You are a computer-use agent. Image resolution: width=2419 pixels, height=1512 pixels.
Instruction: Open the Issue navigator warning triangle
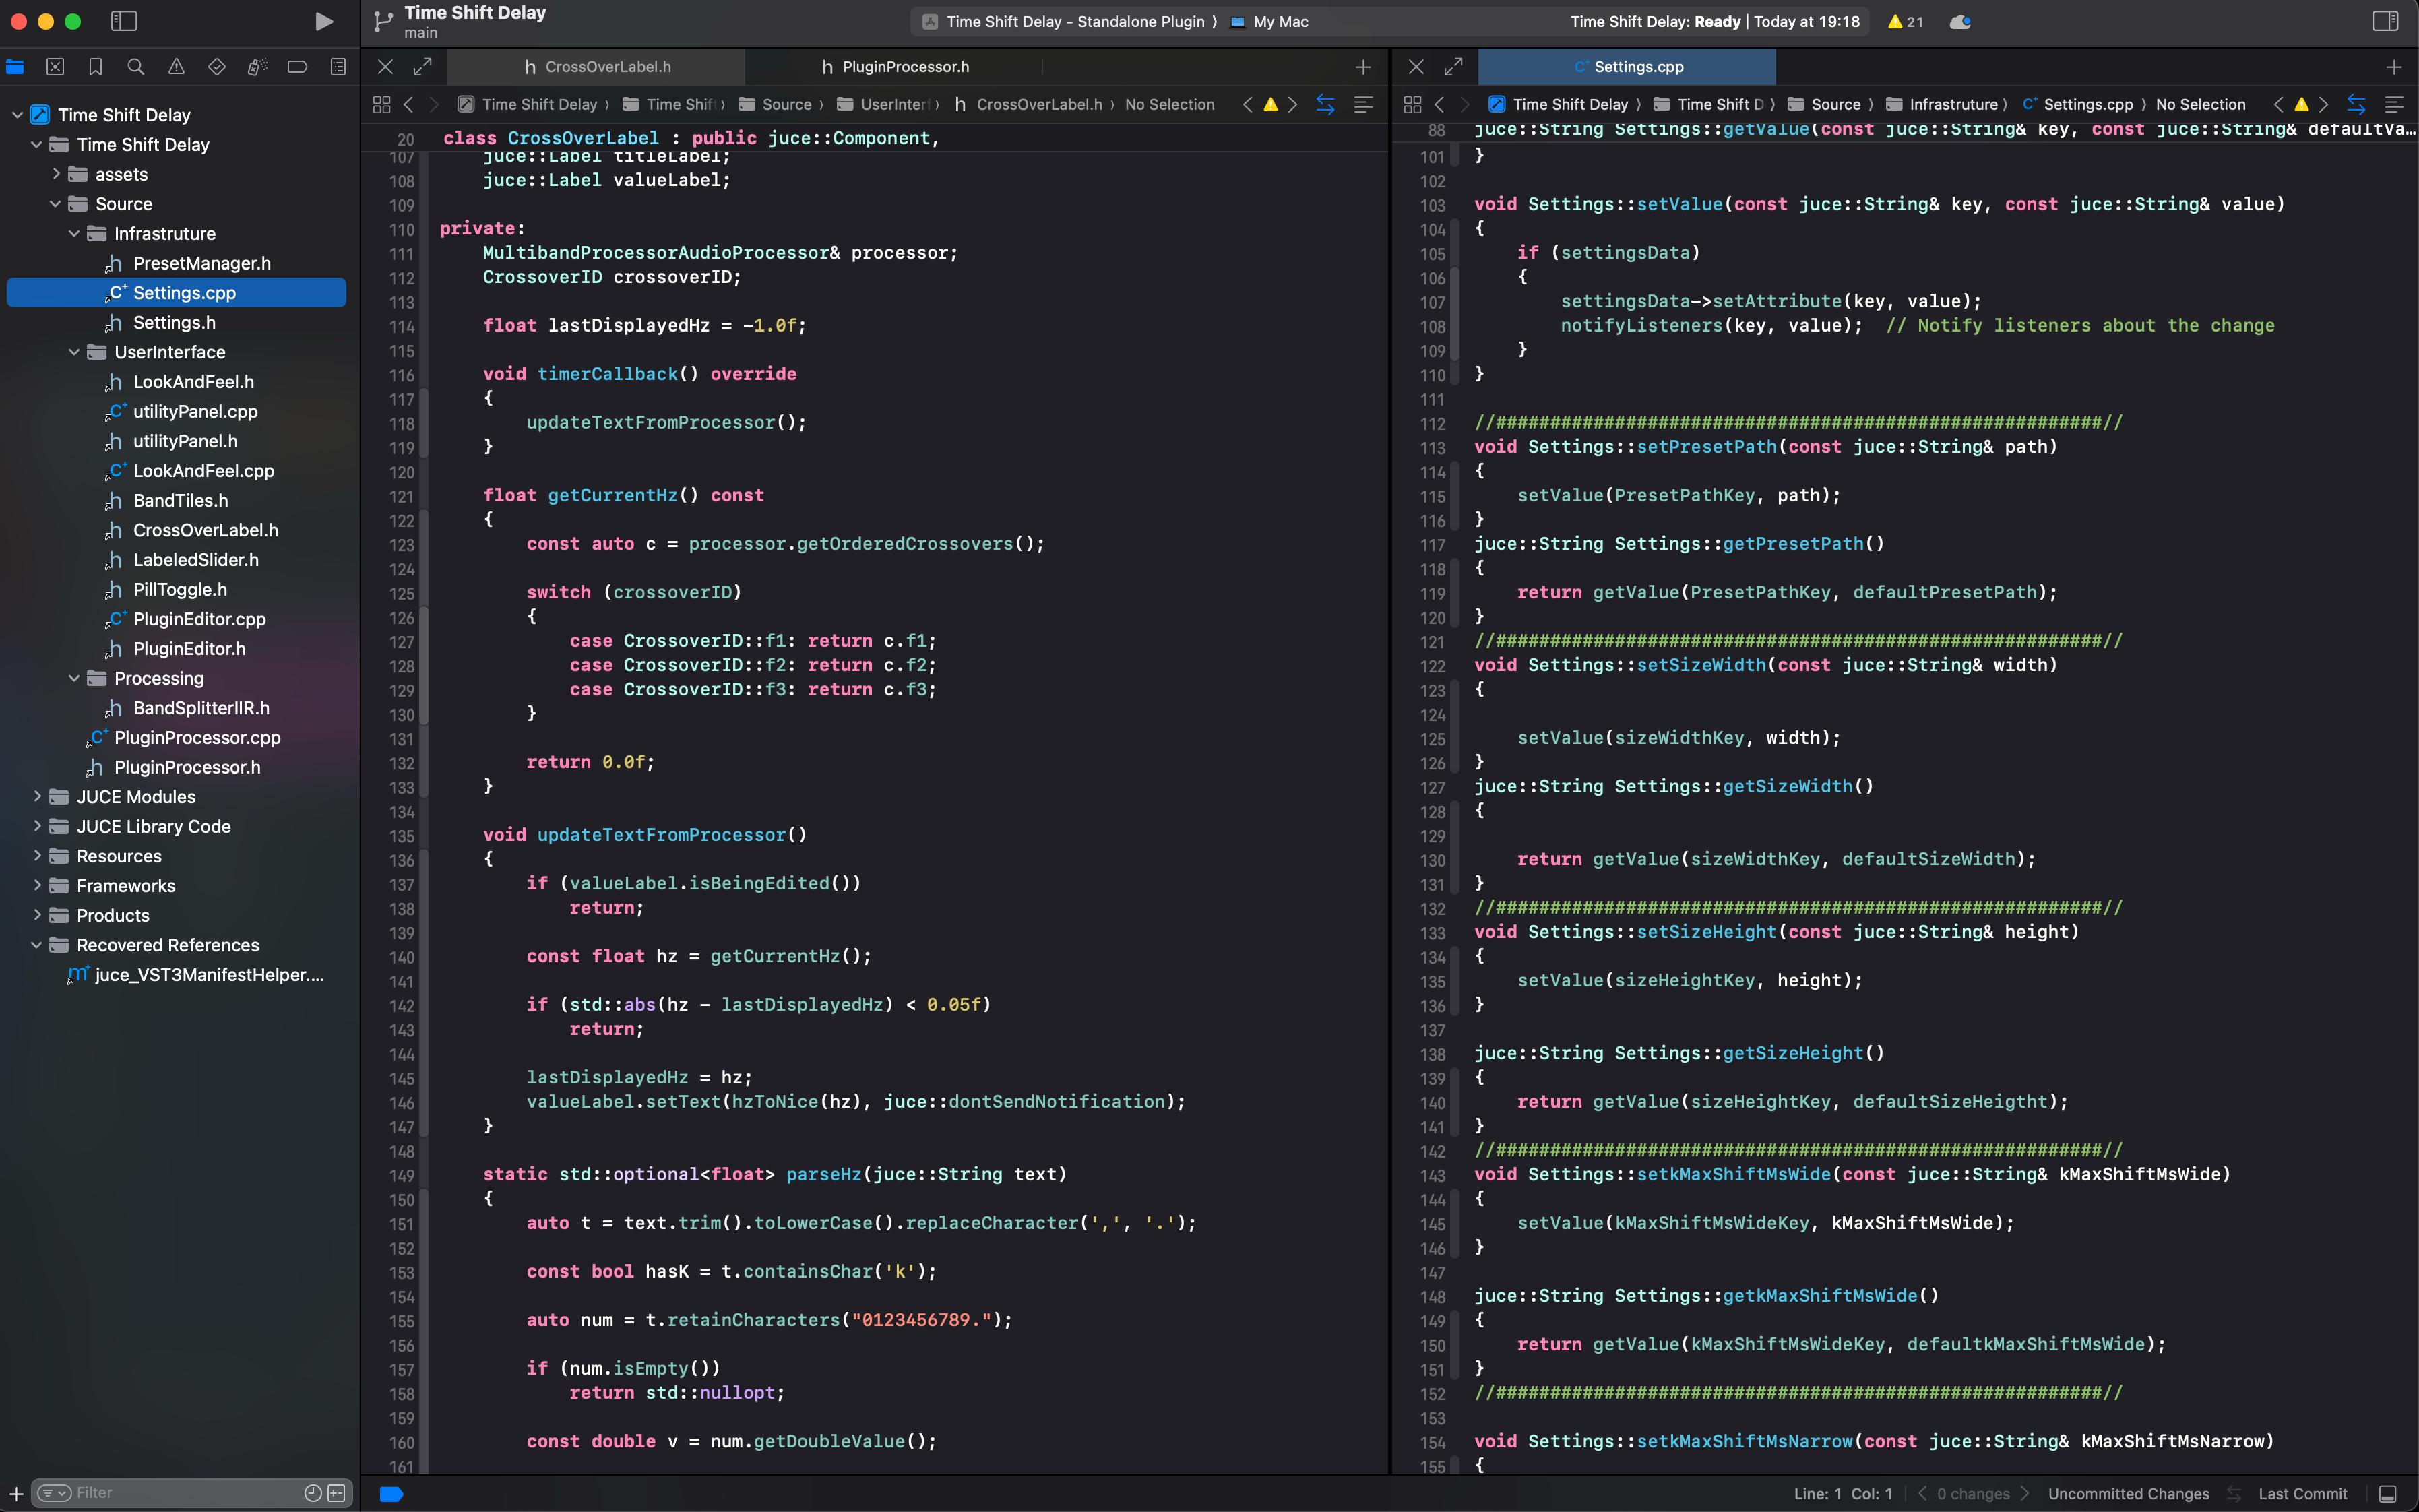tap(176, 67)
